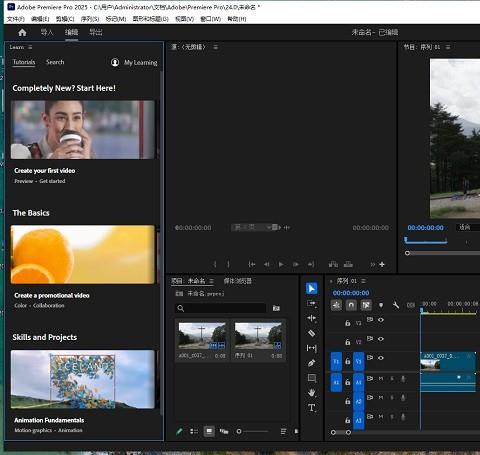Viewport: 480px width, 455px height.
Task: Open sort icons menu in Project panel
Action: (283, 431)
